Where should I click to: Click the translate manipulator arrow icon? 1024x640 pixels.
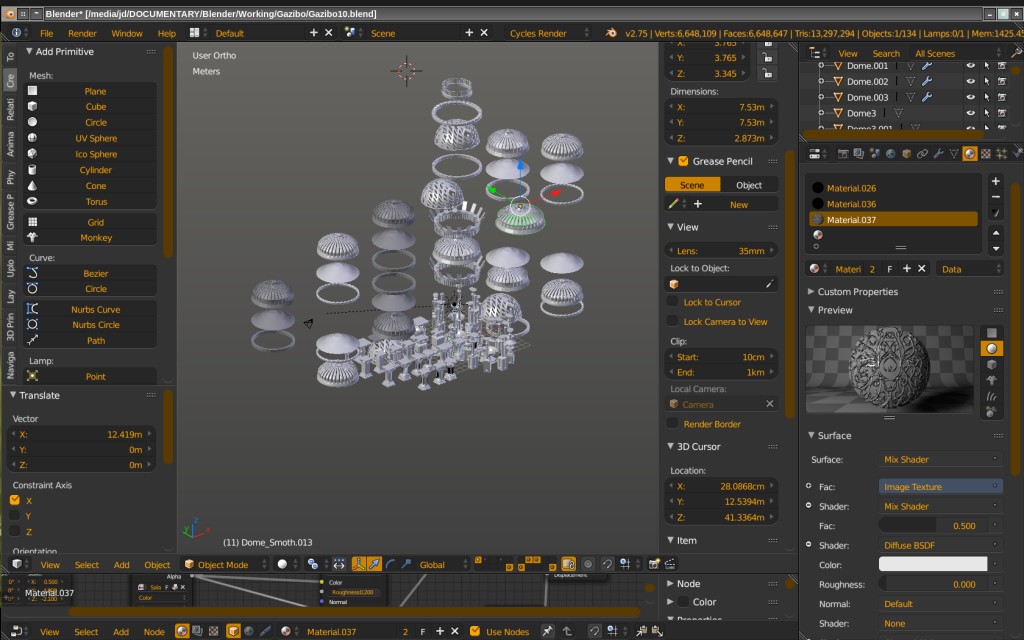373,564
